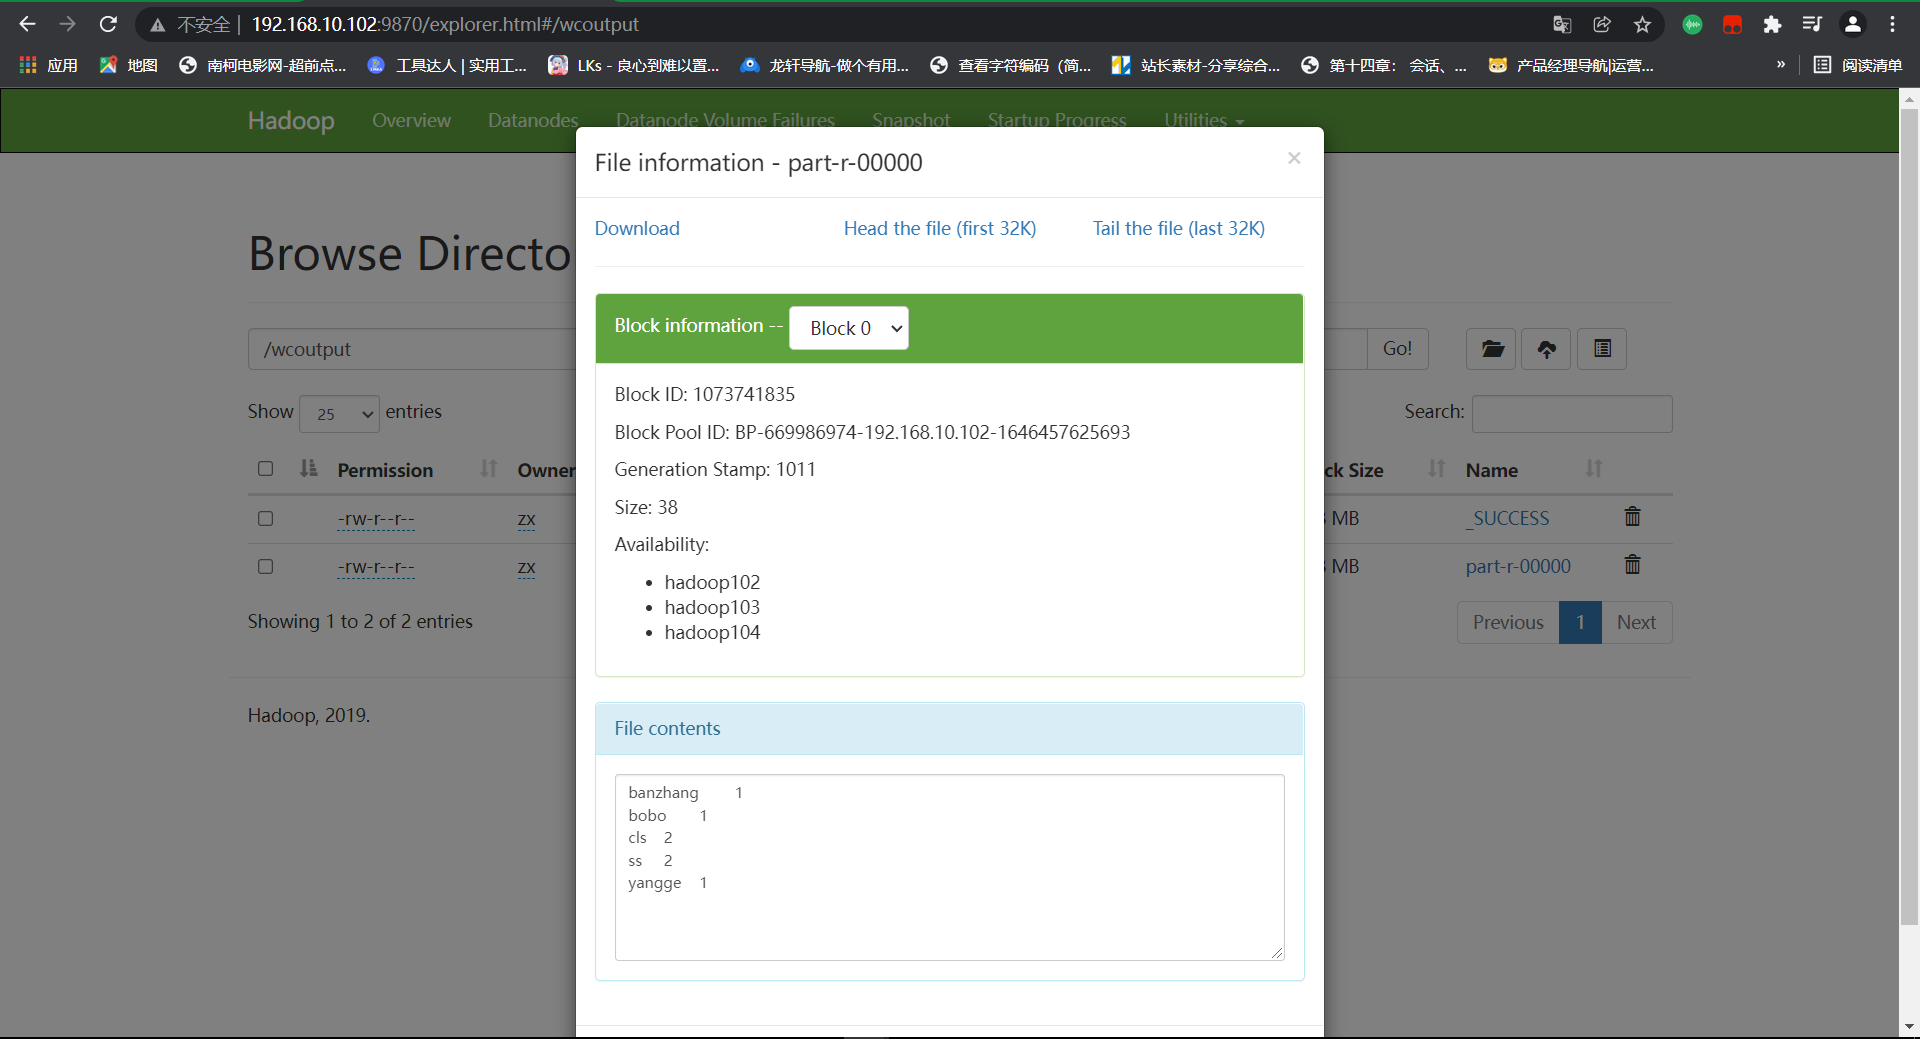The image size is (1920, 1039).
Task: Expand the Utilities menu
Action: (1204, 120)
